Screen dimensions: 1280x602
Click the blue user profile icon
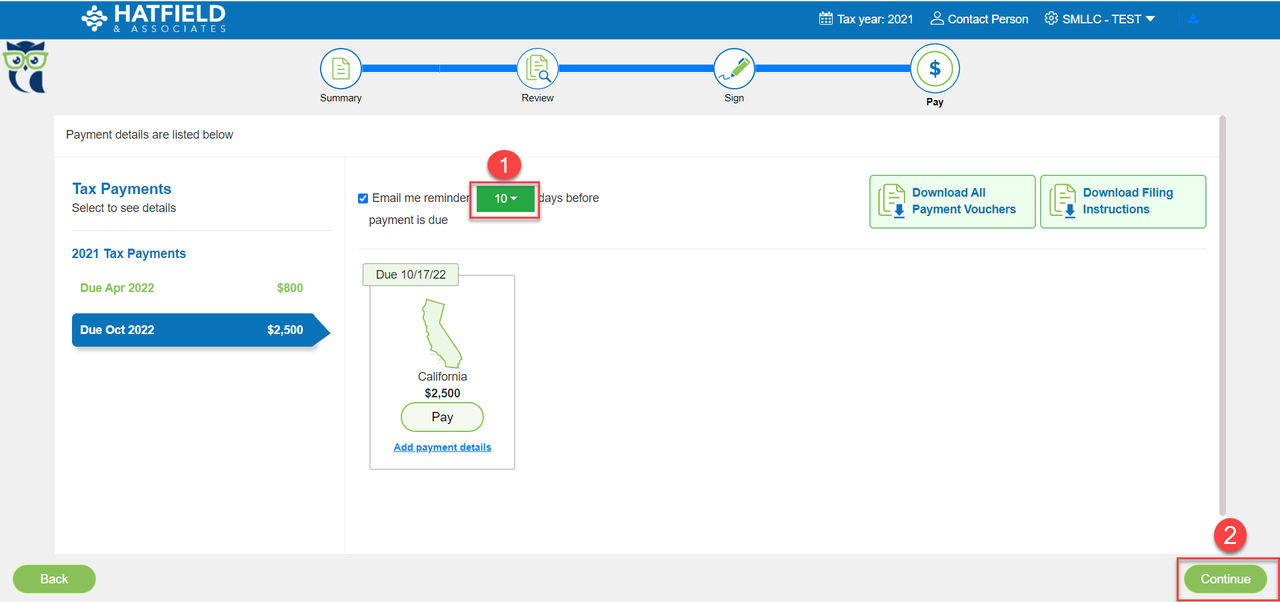[1194, 19]
